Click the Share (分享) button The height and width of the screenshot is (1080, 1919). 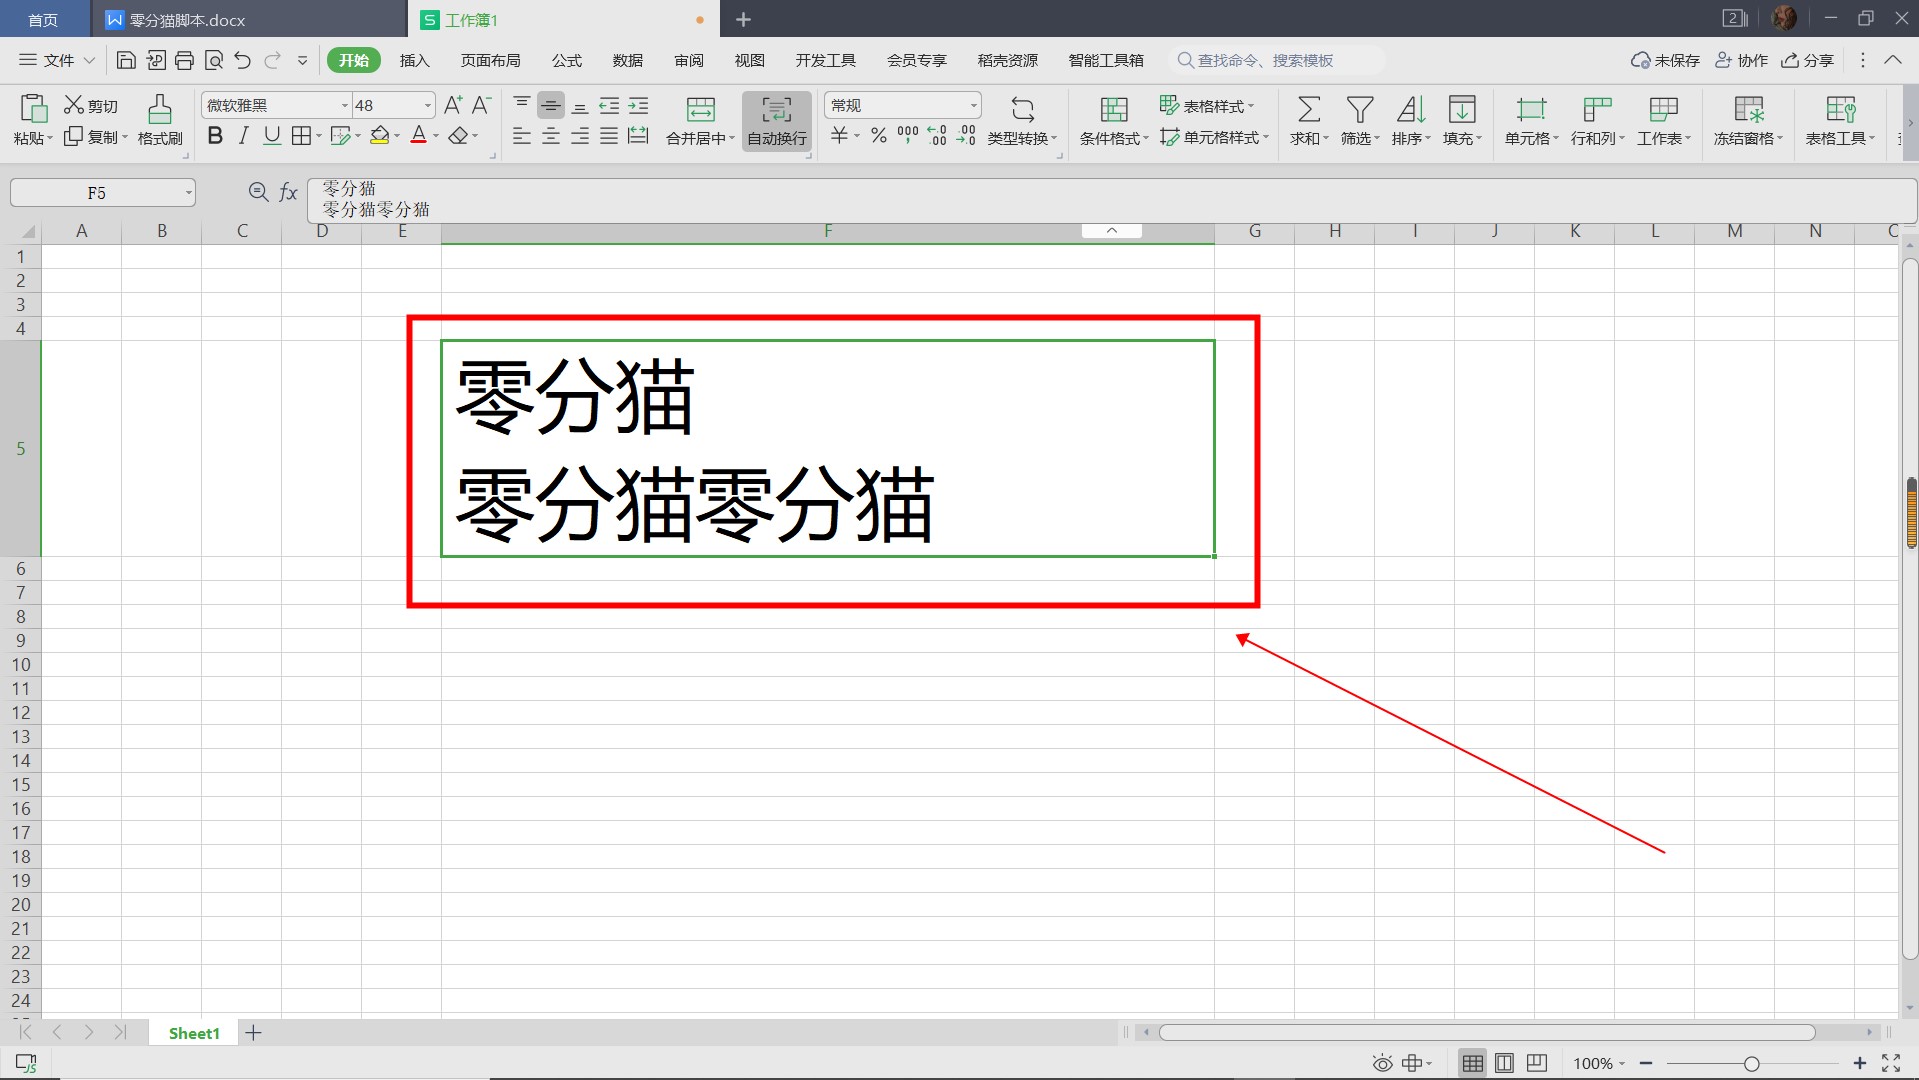[1808, 61]
